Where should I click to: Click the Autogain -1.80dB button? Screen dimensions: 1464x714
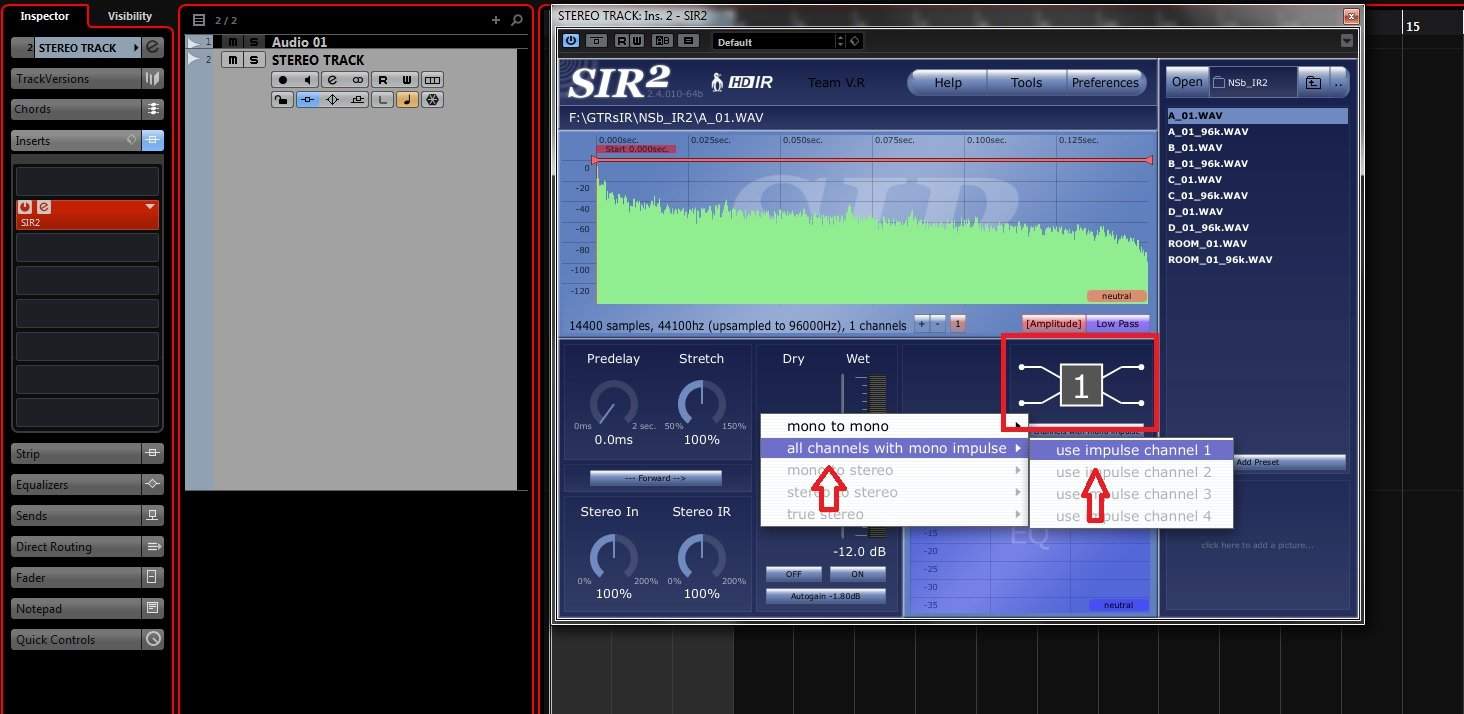[x=826, y=596]
